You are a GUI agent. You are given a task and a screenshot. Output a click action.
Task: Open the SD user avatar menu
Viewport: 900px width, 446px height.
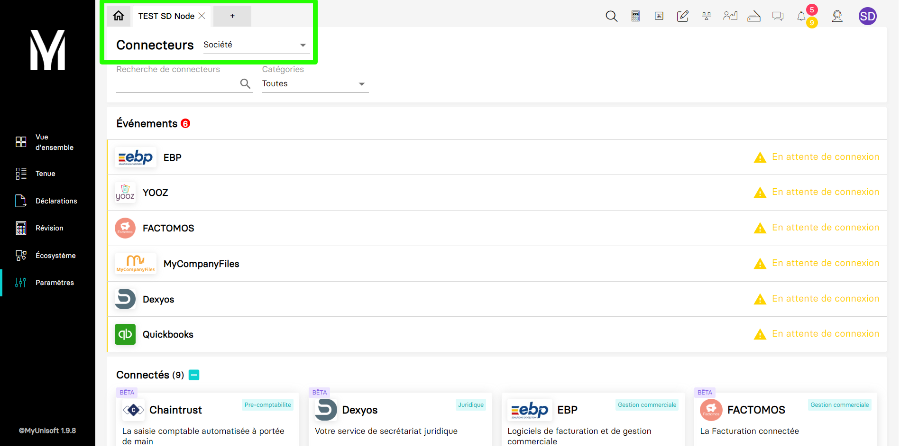[867, 16]
